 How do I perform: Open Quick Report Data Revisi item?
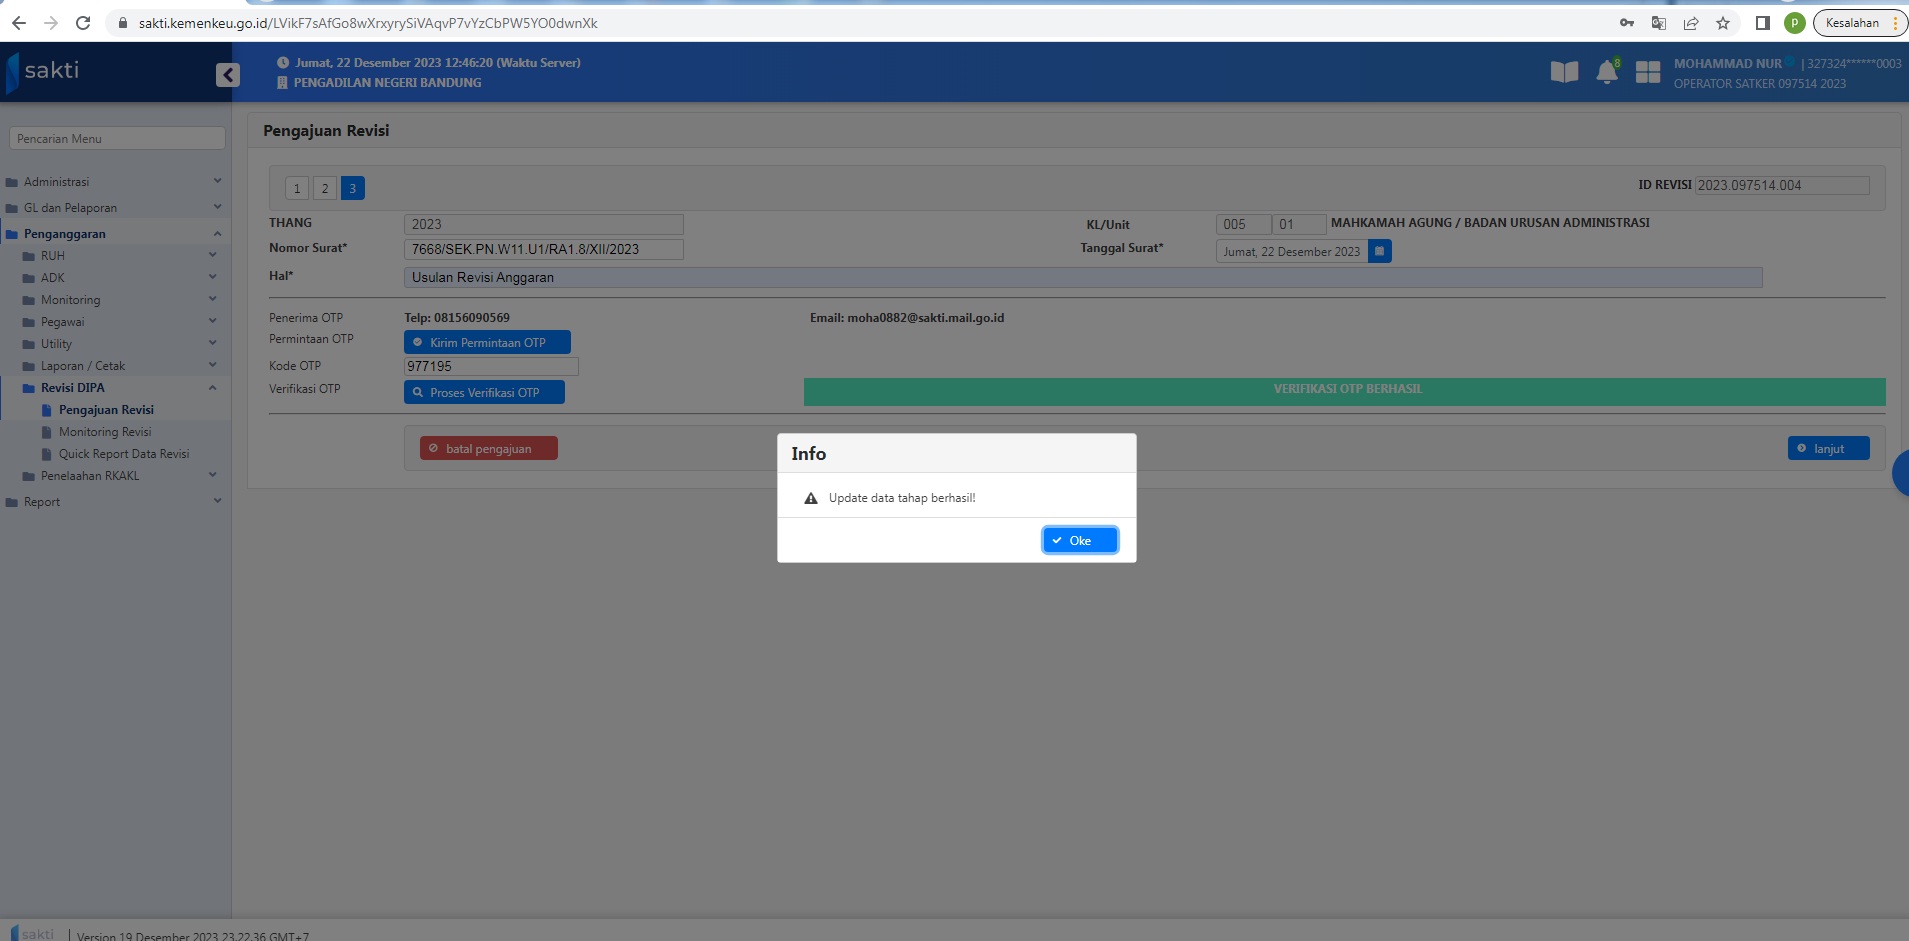pos(123,454)
